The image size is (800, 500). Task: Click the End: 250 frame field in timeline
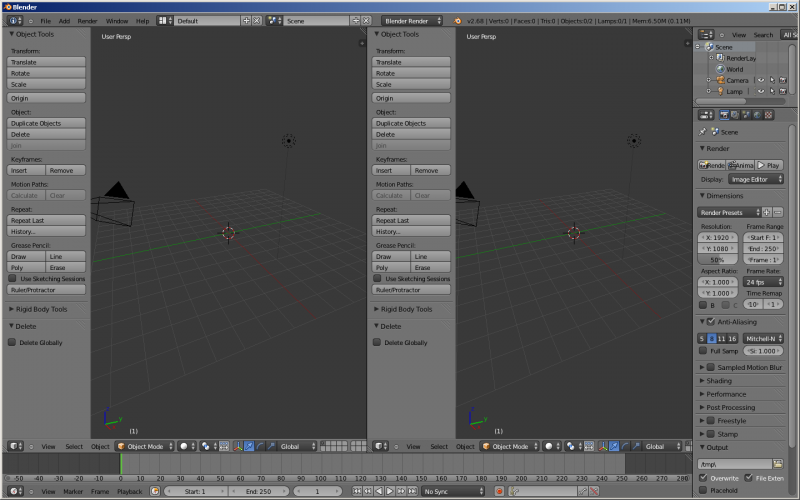tap(256, 491)
